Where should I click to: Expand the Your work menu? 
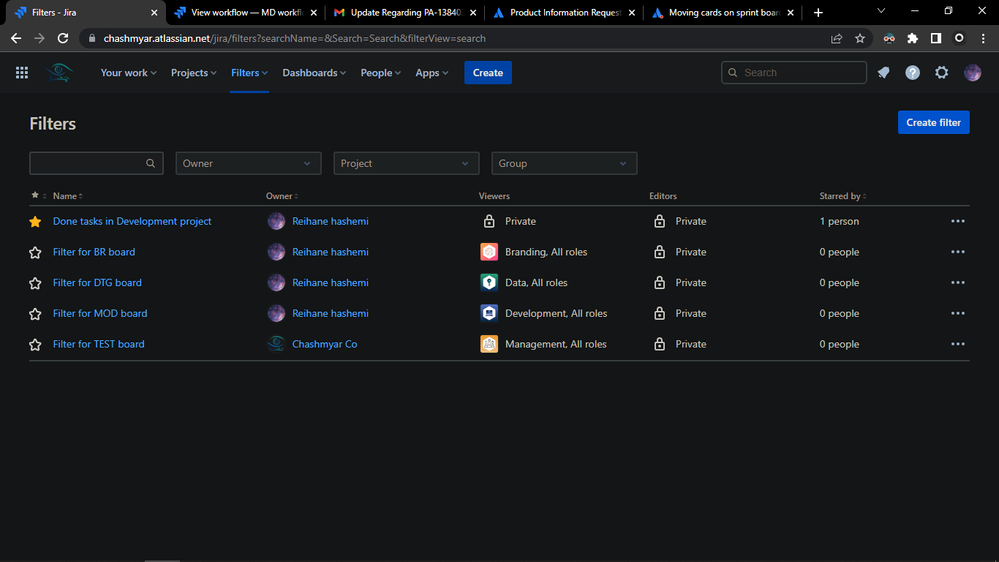128,73
